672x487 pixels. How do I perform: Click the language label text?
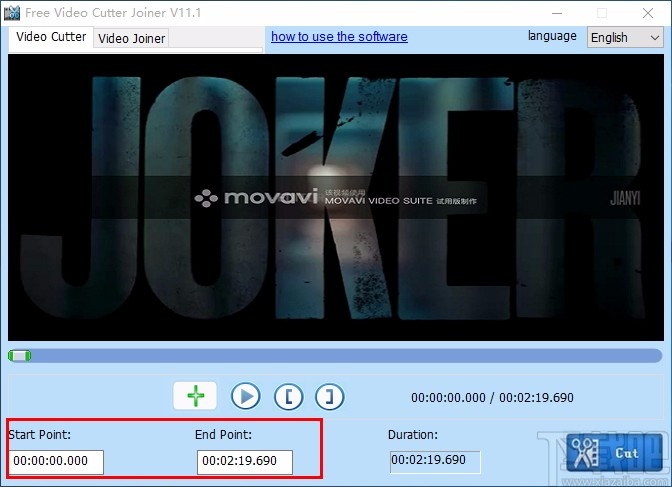tap(552, 36)
